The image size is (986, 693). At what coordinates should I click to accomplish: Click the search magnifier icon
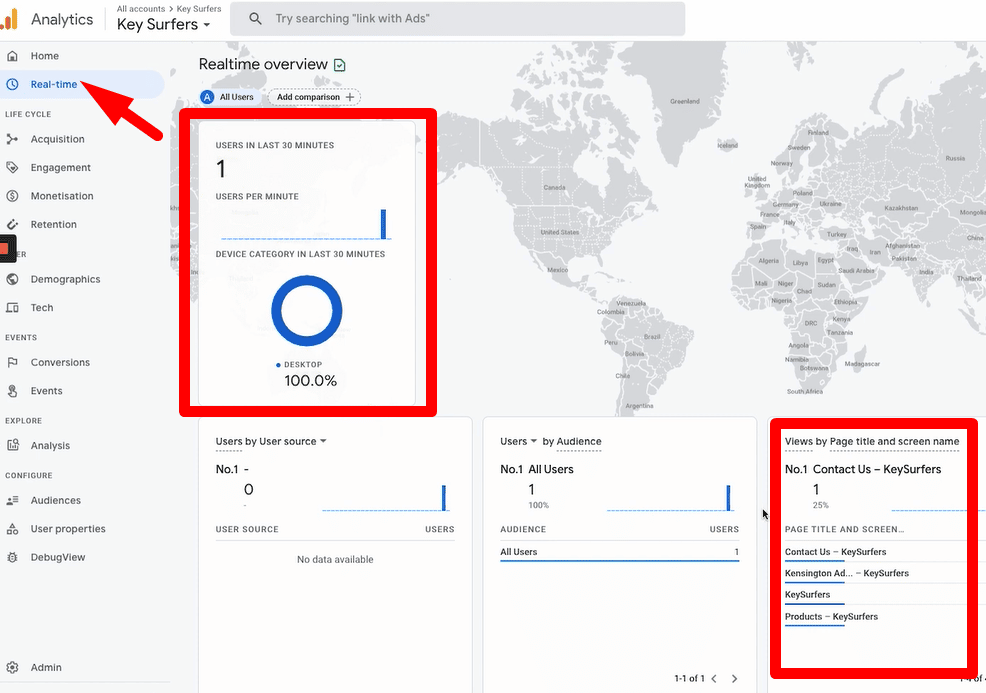click(255, 19)
